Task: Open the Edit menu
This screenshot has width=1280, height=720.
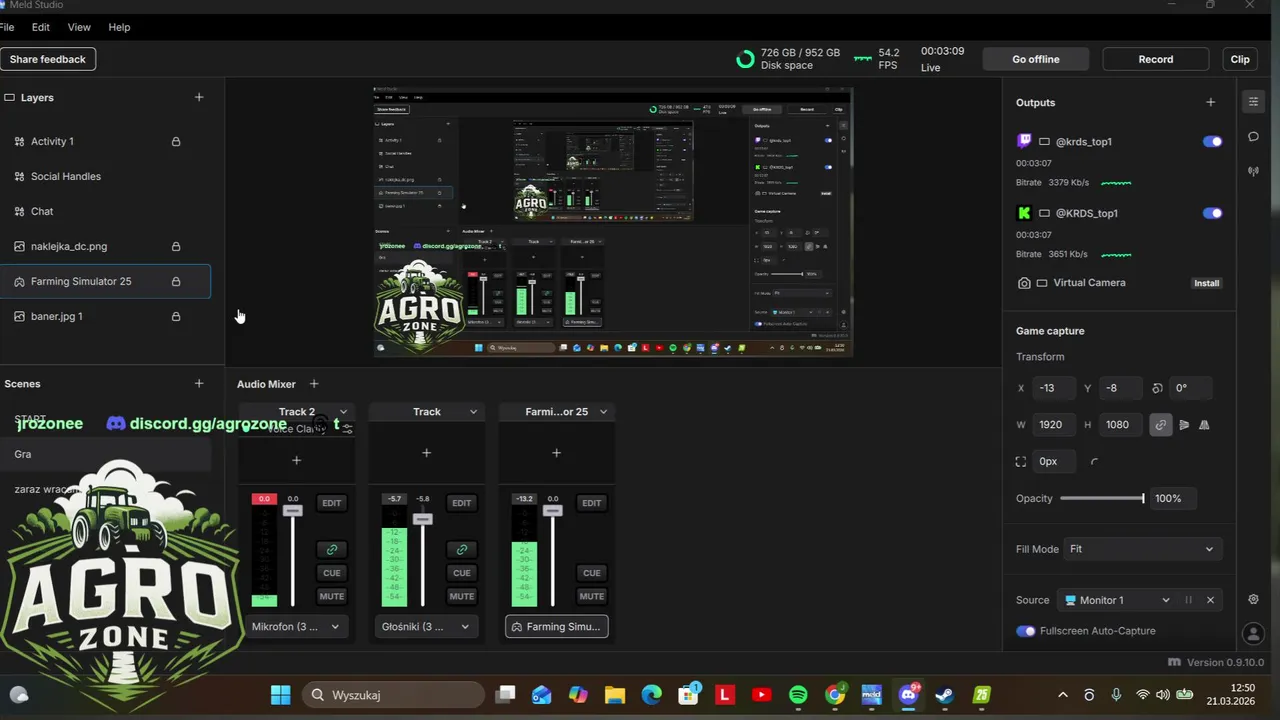Action: tap(40, 27)
